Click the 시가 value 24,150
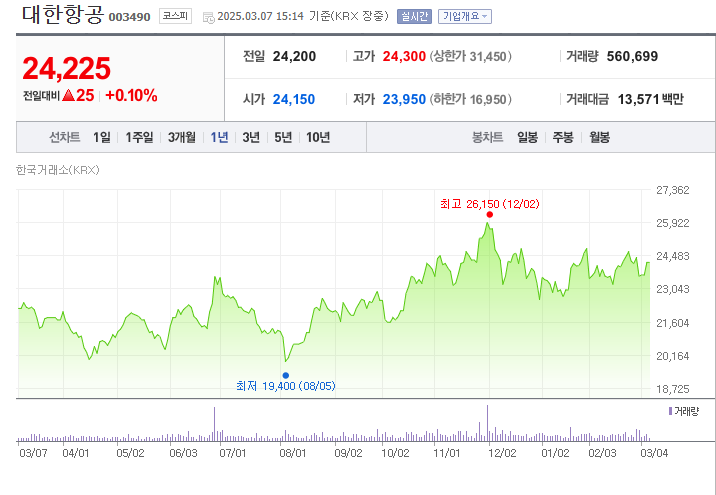Screen dimensions: 716x495 294,99
